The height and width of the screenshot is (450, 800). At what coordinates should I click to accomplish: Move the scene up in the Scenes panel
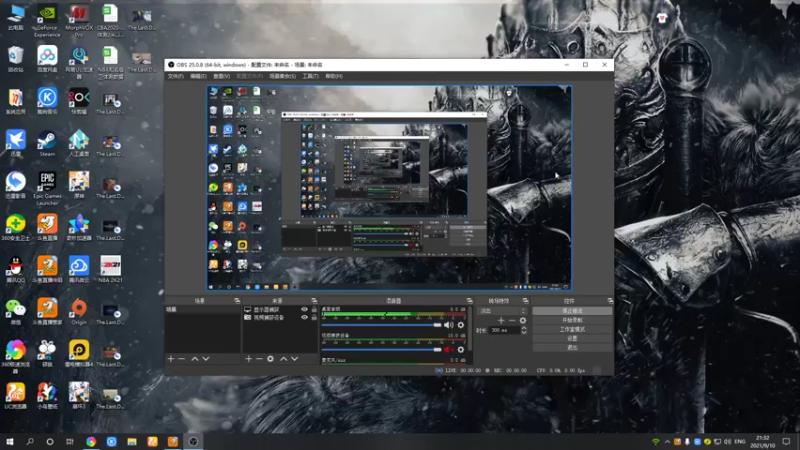tap(195, 359)
